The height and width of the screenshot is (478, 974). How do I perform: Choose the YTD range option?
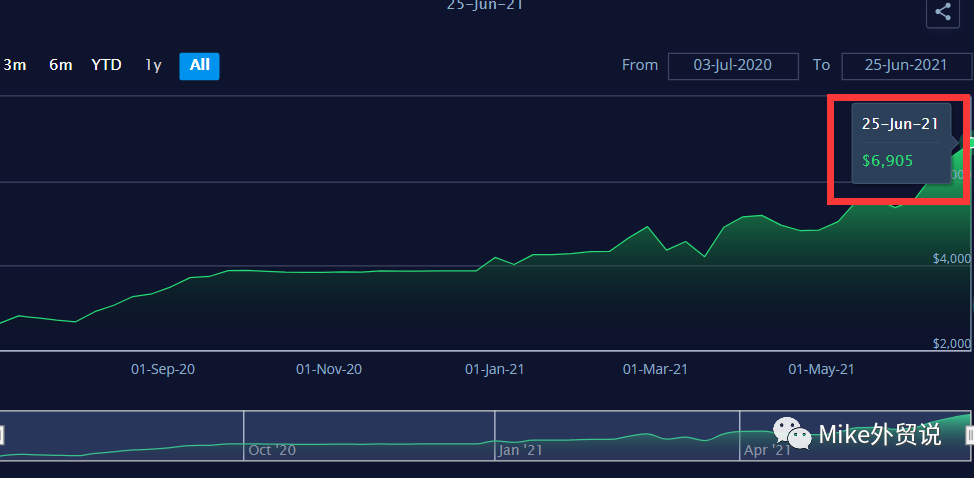click(x=106, y=65)
